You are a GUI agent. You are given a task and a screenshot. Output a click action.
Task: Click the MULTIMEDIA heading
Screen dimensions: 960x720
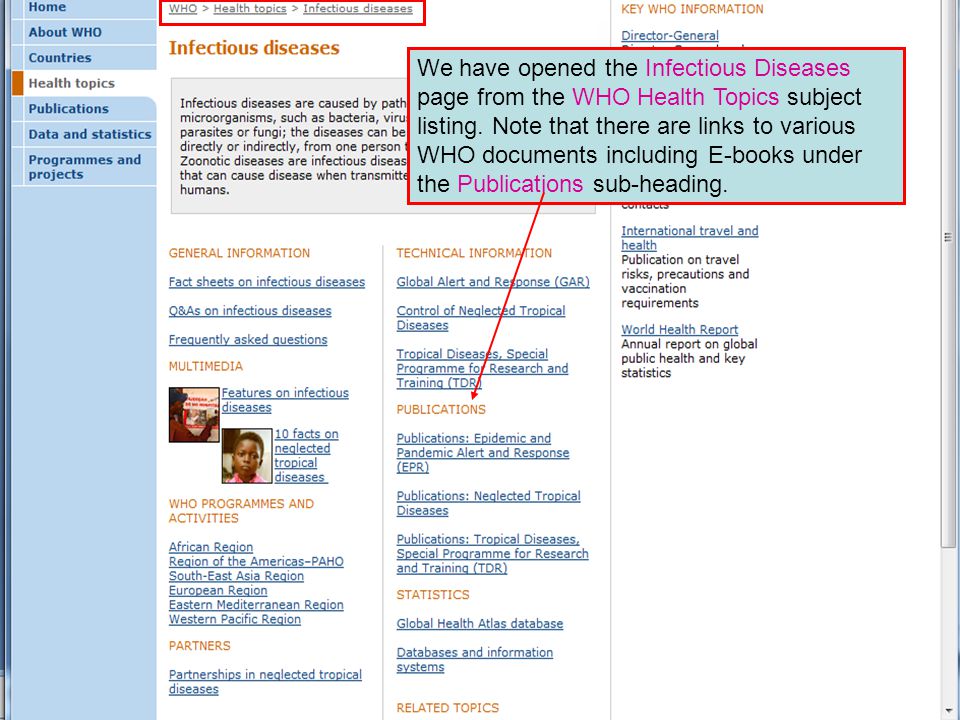click(206, 366)
